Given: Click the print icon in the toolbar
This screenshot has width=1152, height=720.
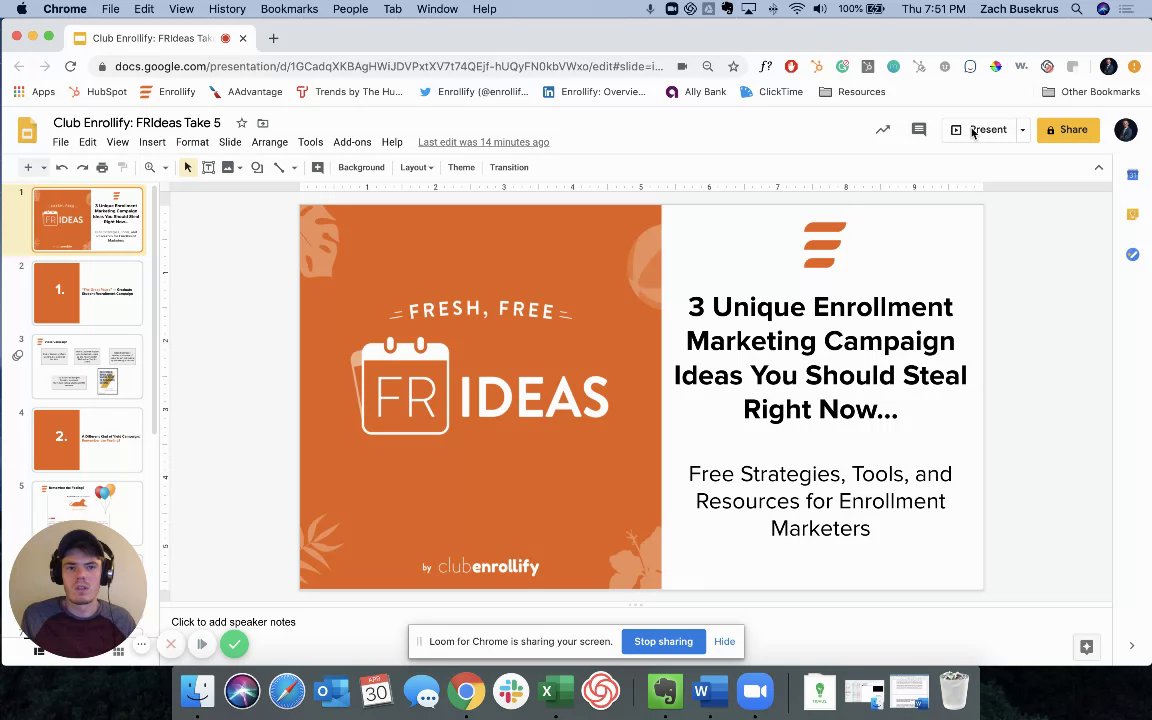Looking at the screenshot, I should click(x=102, y=168).
